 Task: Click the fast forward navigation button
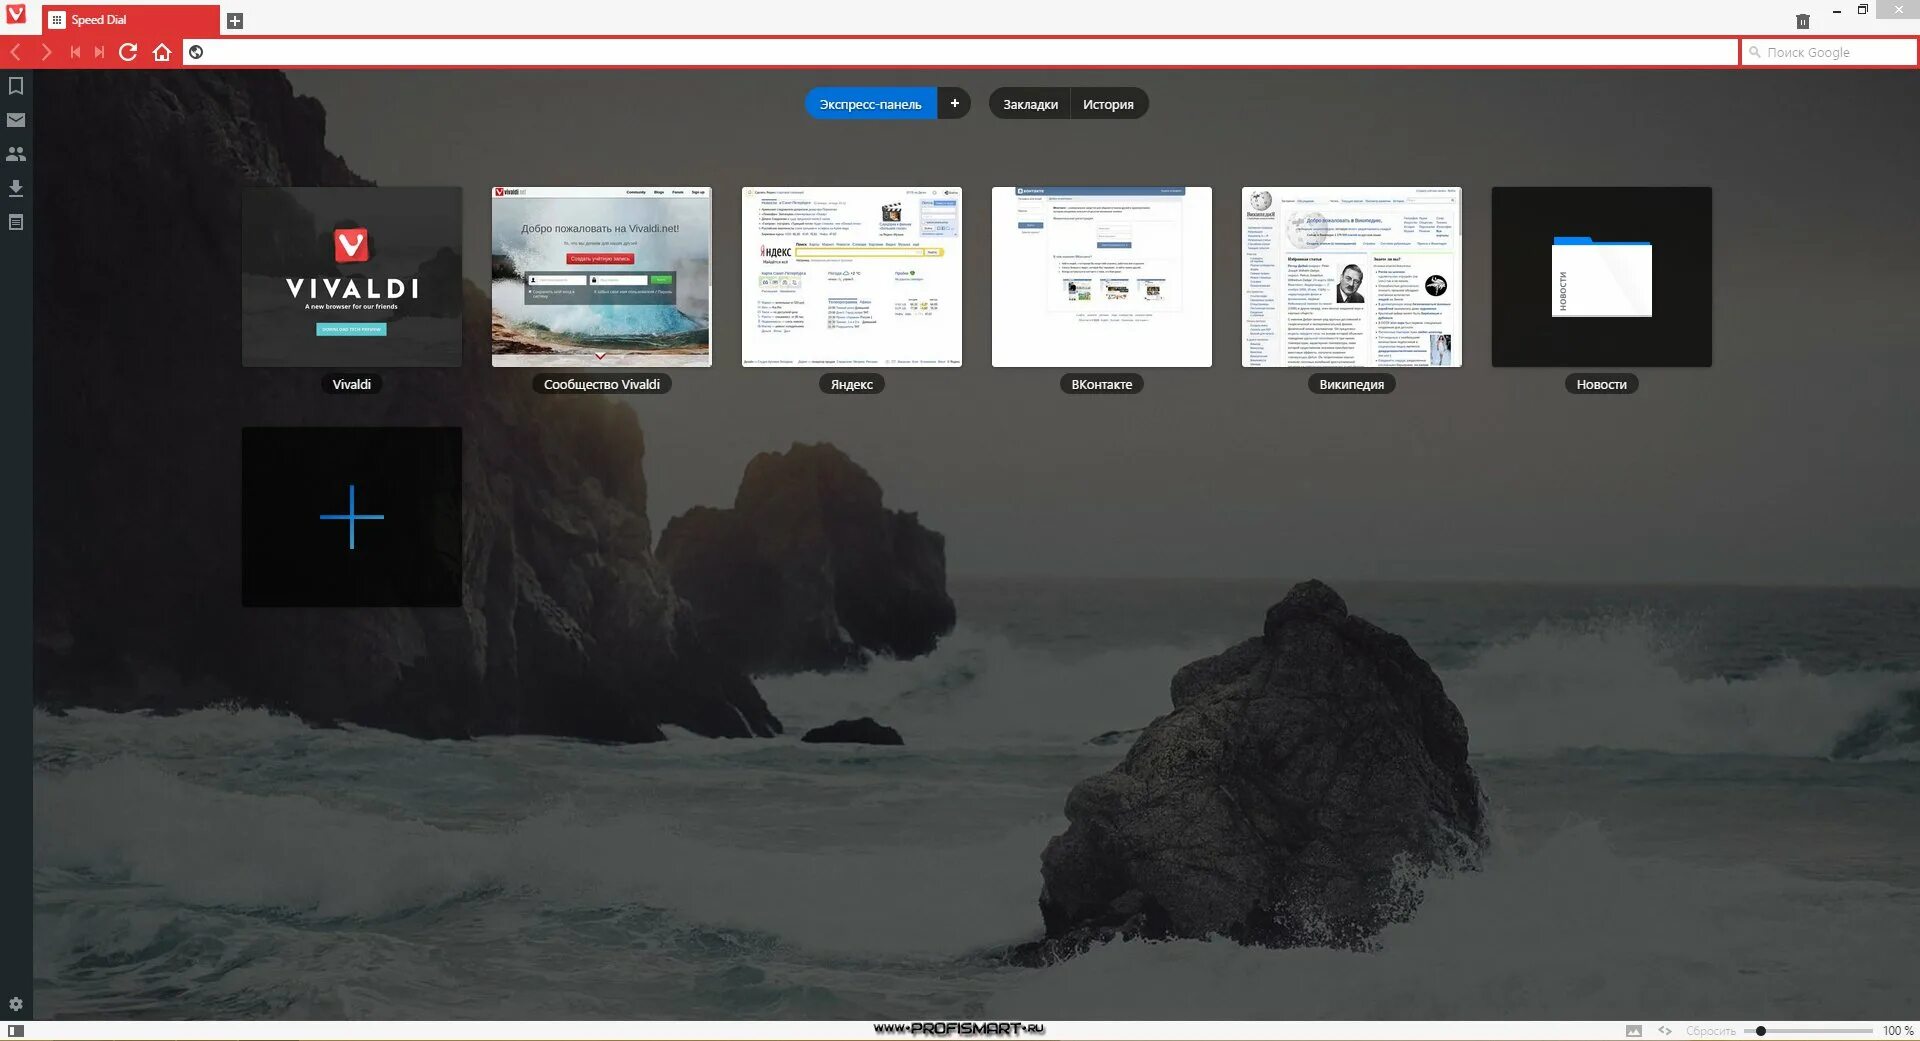[x=99, y=52]
